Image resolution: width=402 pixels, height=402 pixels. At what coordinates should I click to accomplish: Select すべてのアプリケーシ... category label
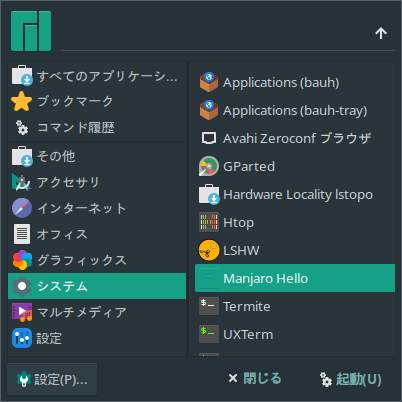107,76
